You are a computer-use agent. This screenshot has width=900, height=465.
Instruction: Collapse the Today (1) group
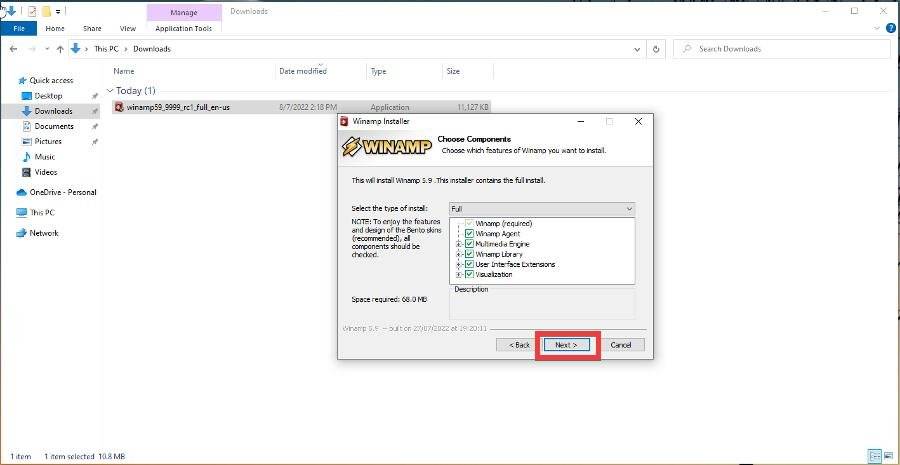point(110,91)
